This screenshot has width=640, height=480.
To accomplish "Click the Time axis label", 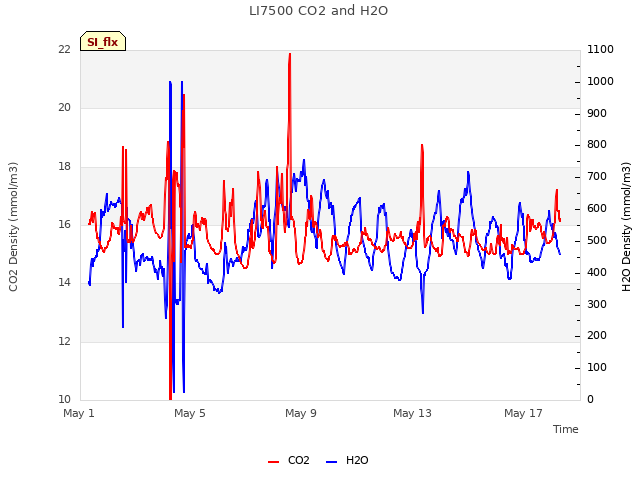I will pyautogui.click(x=566, y=429).
